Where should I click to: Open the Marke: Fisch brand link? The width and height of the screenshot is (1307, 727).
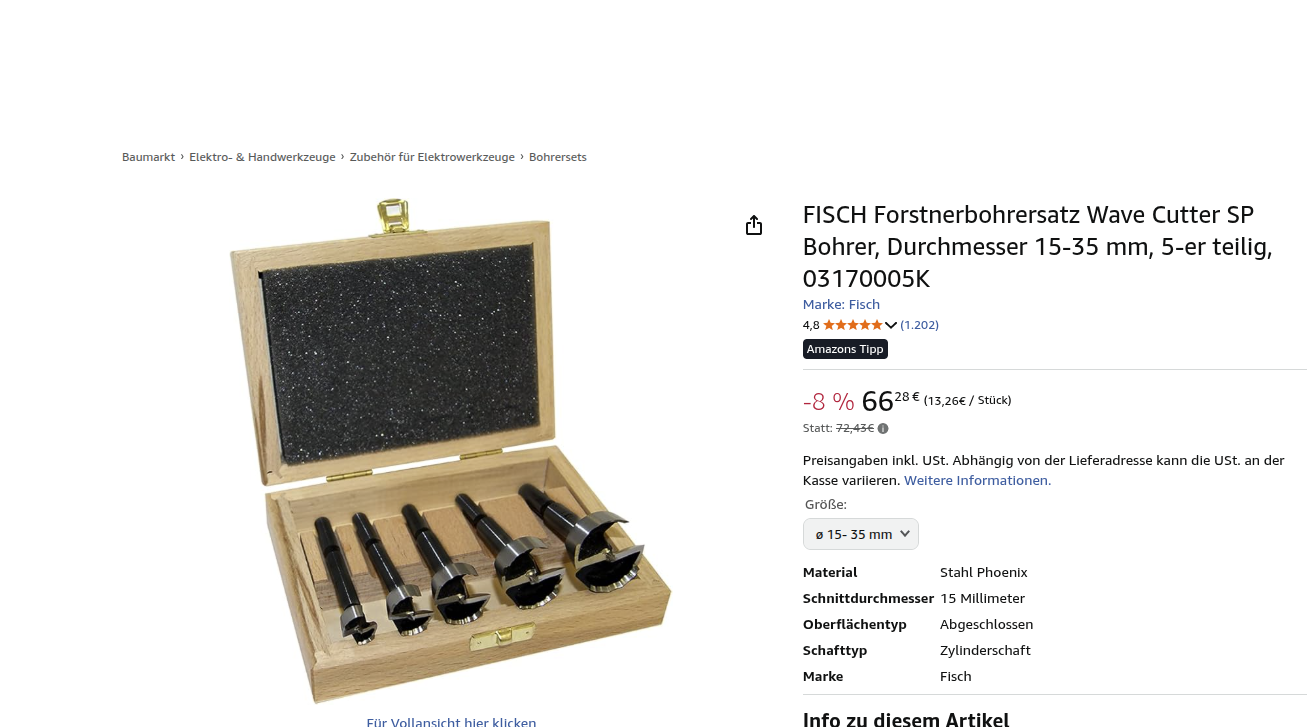[841, 304]
